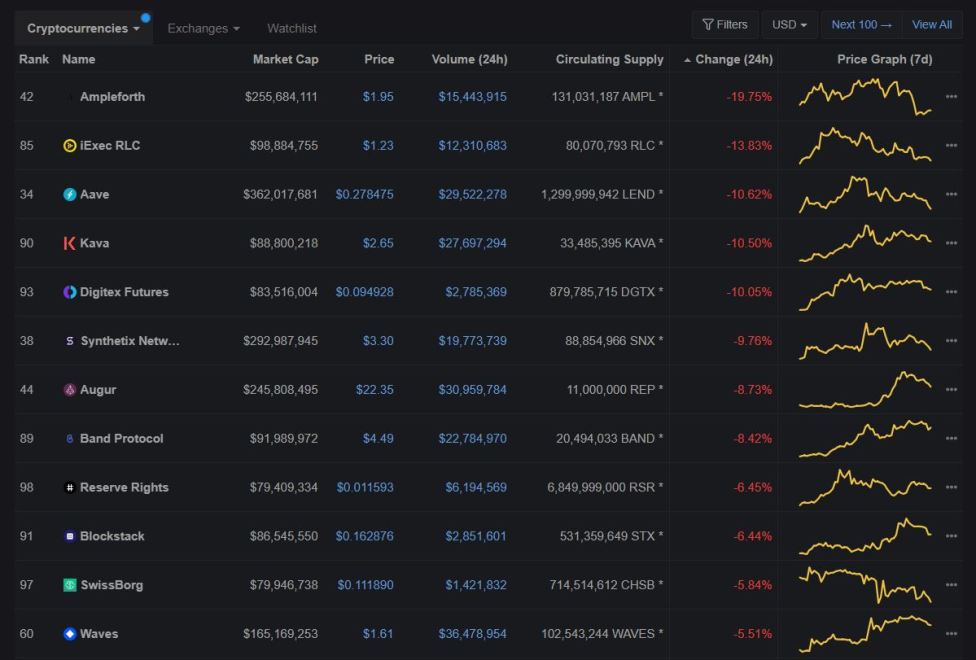The image size is (976, 660).
Task: Open the Band Protocol 7d price graph
Action: (x=865, y=438)
